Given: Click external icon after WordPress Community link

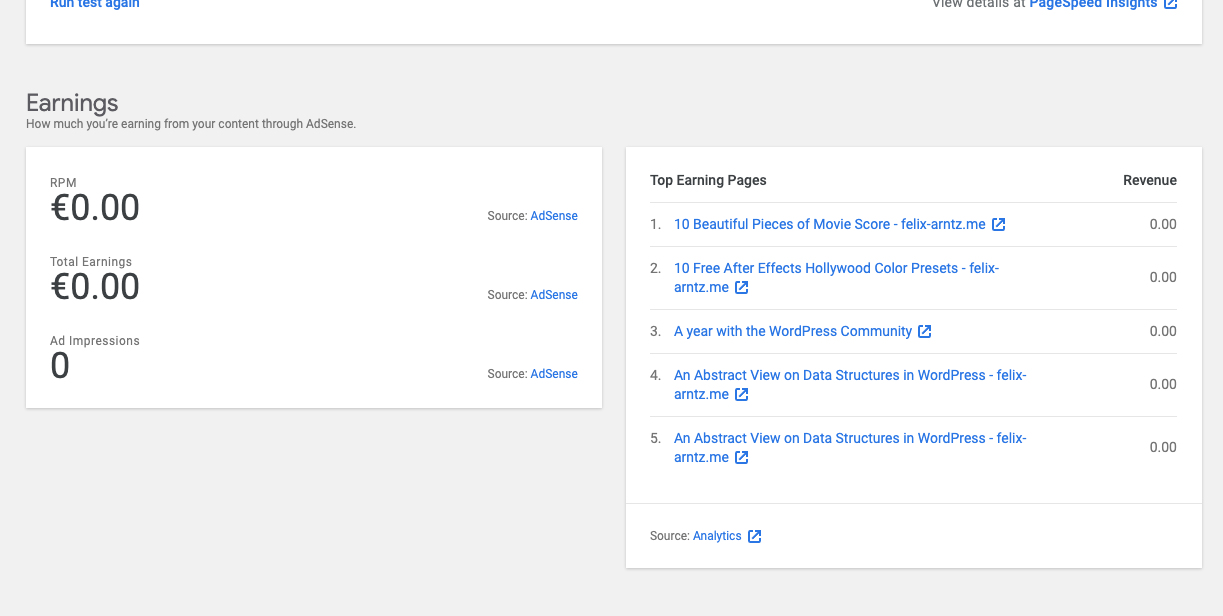Looking at the screenshot, I should point(925,332).
